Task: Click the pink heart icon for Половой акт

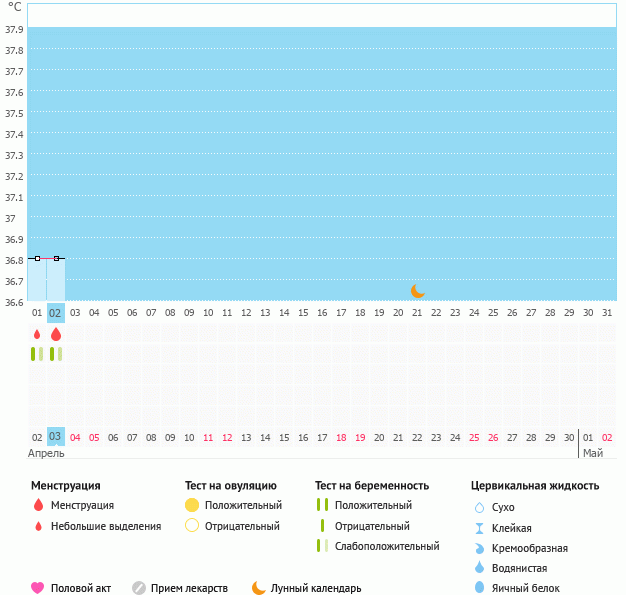Action: 38,588
